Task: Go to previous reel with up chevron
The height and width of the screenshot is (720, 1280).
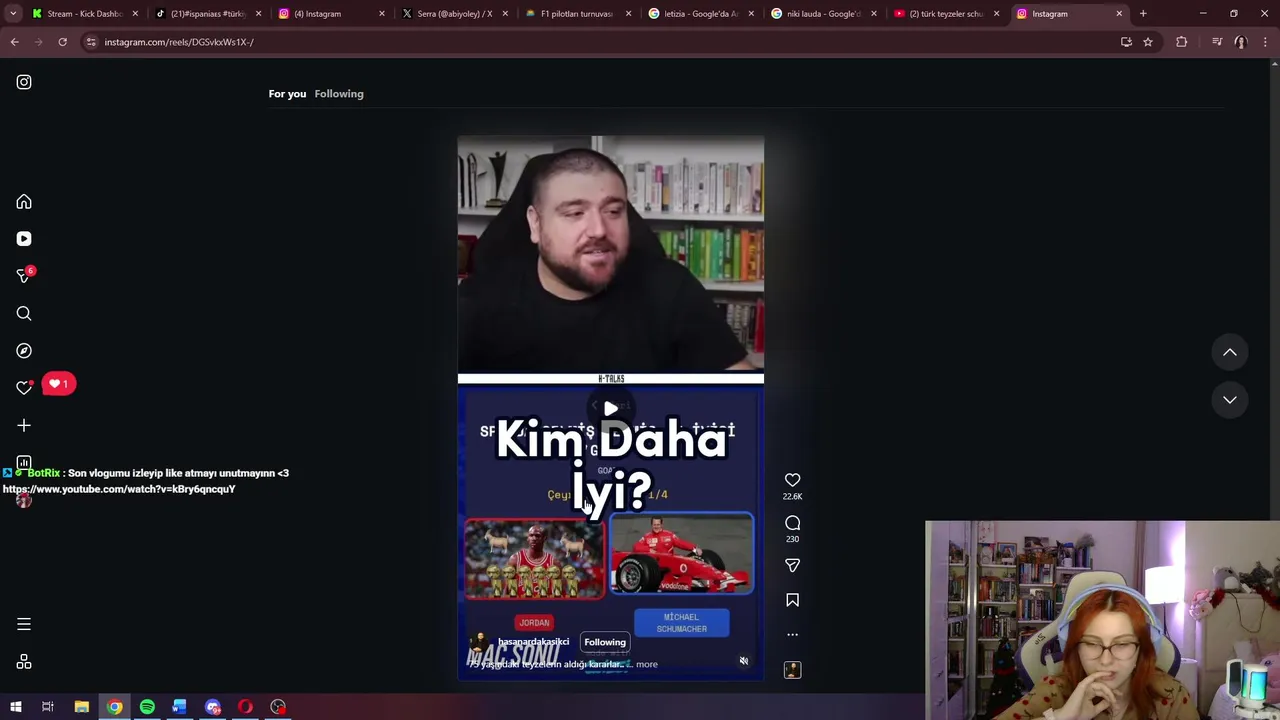Action: (1230, 352)
